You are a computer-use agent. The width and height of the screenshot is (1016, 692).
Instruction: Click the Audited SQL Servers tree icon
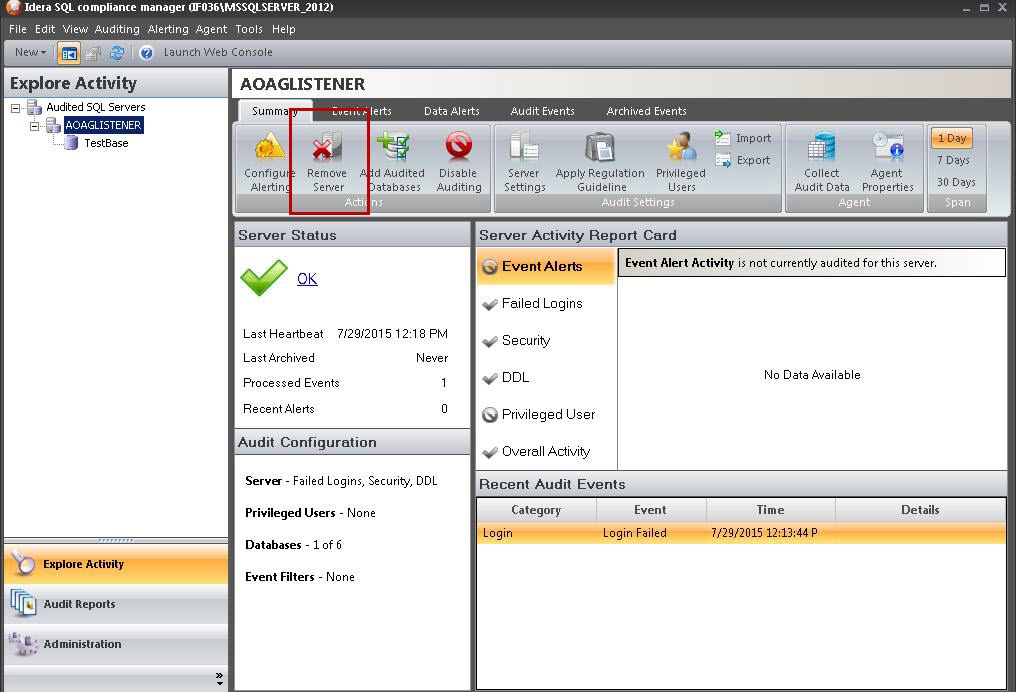[x=34, y=107]
